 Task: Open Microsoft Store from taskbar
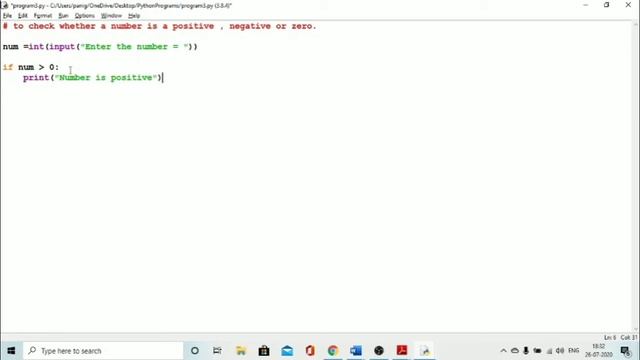[x=264, y=351]
